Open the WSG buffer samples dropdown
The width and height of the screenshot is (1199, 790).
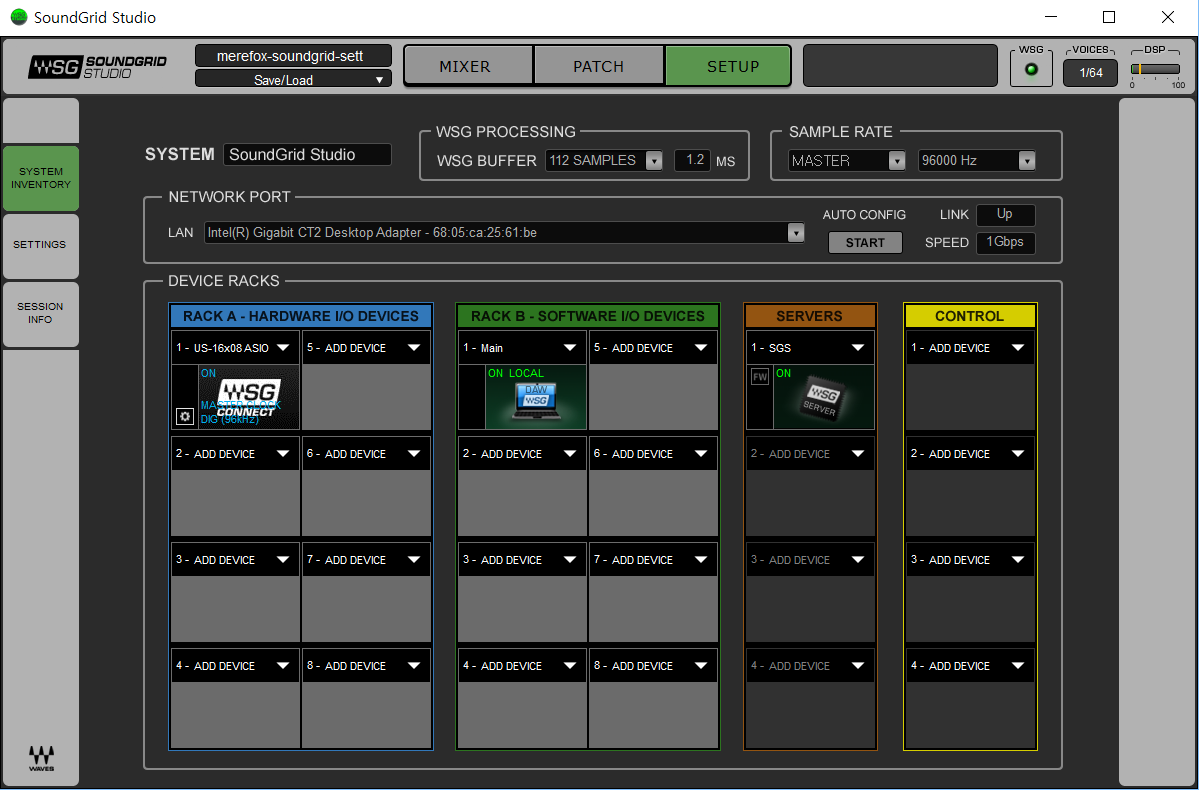[604, 161]
